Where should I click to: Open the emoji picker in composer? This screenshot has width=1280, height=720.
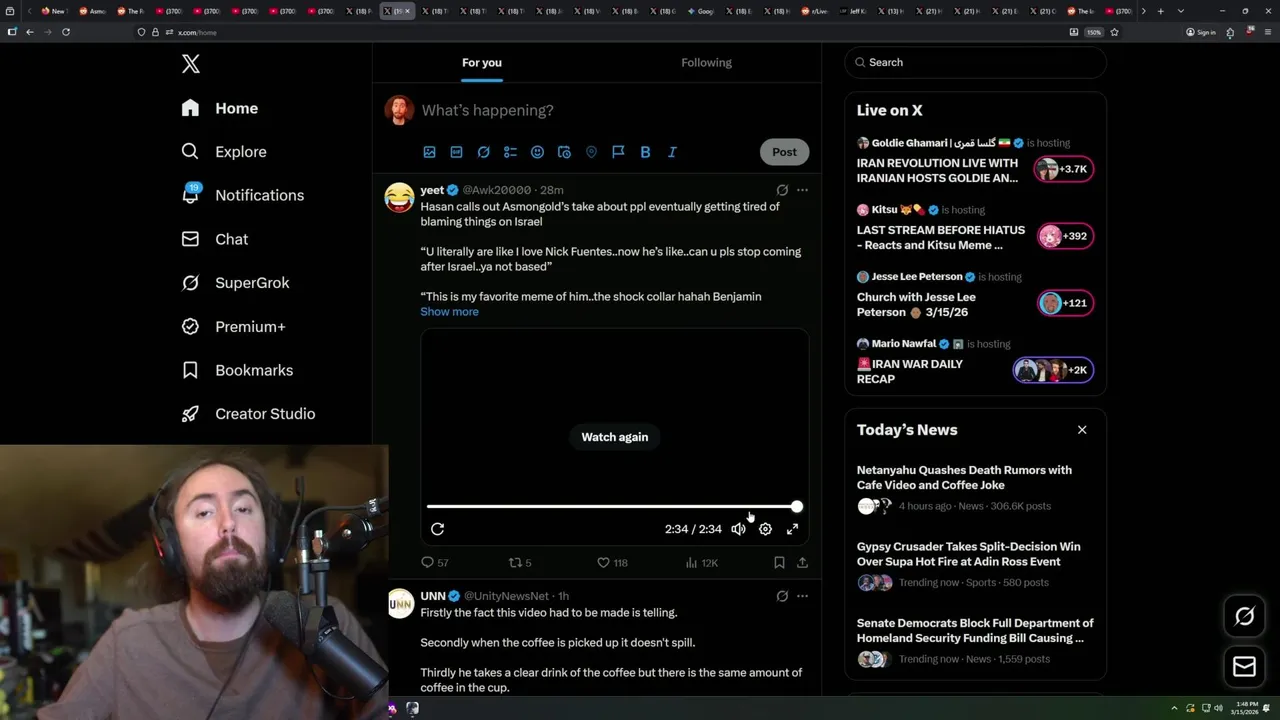(537, 152)
